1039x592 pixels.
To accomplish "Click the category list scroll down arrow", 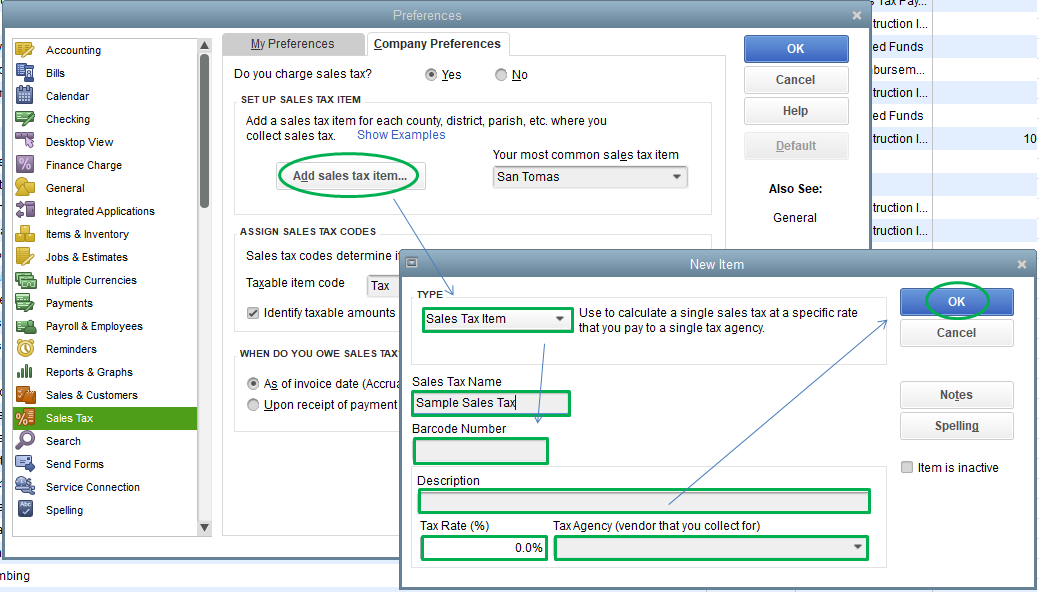I will click(x=204, y=528).
